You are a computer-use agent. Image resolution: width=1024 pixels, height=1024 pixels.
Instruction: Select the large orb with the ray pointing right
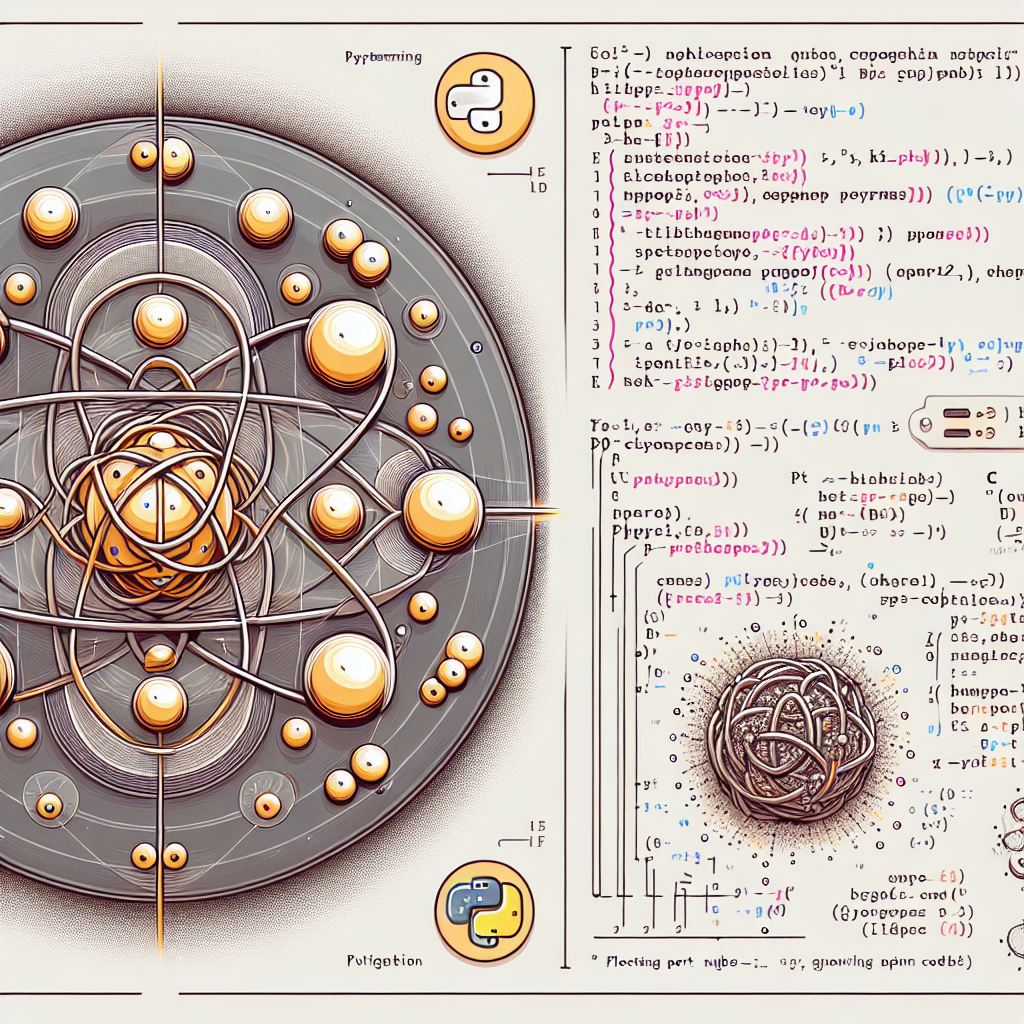click(443, 511)
